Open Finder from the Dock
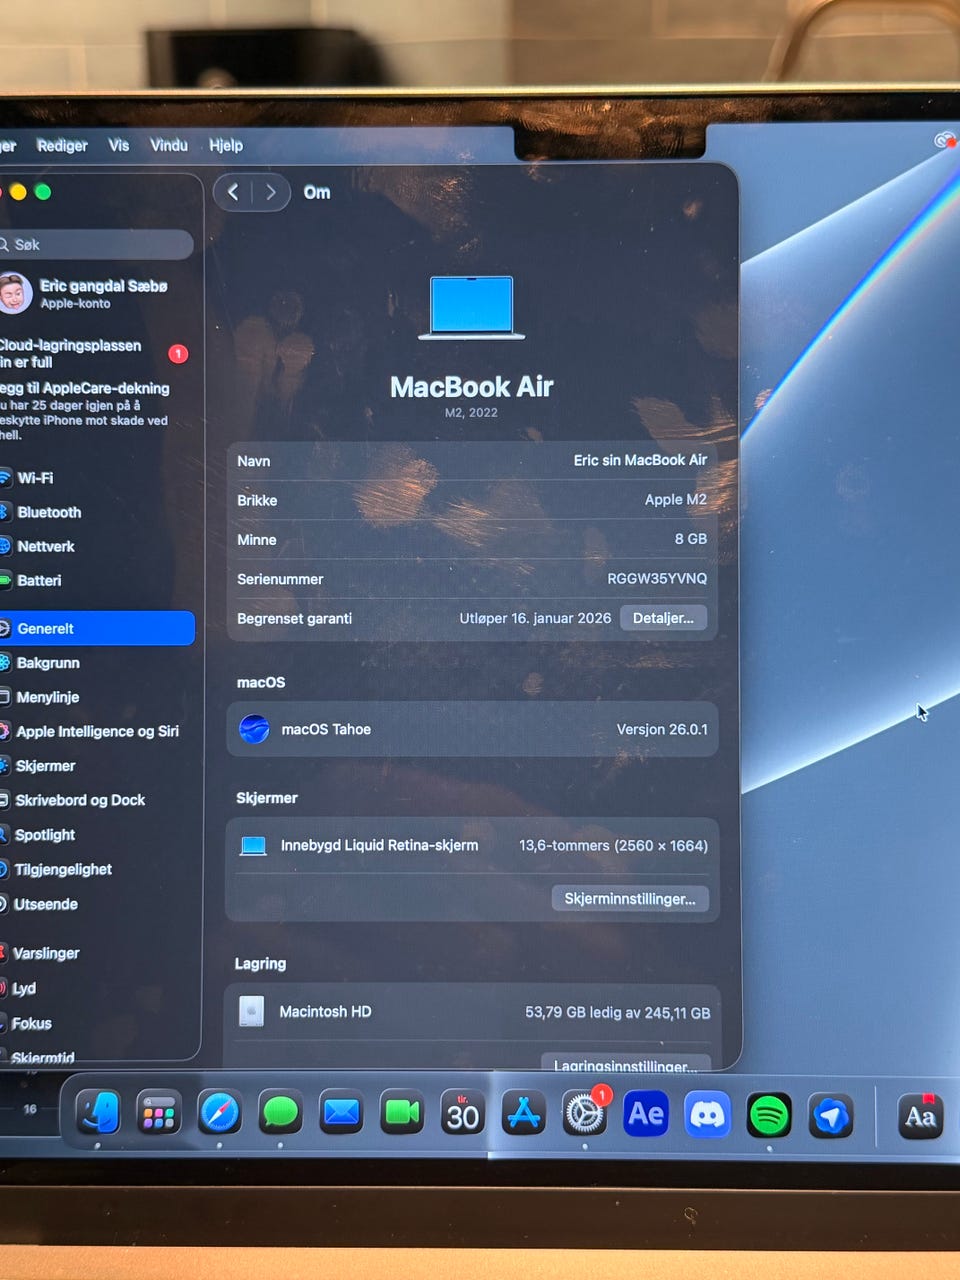Image resolution: width=960 pixels, height=1280 pixels. [98, 1113]
